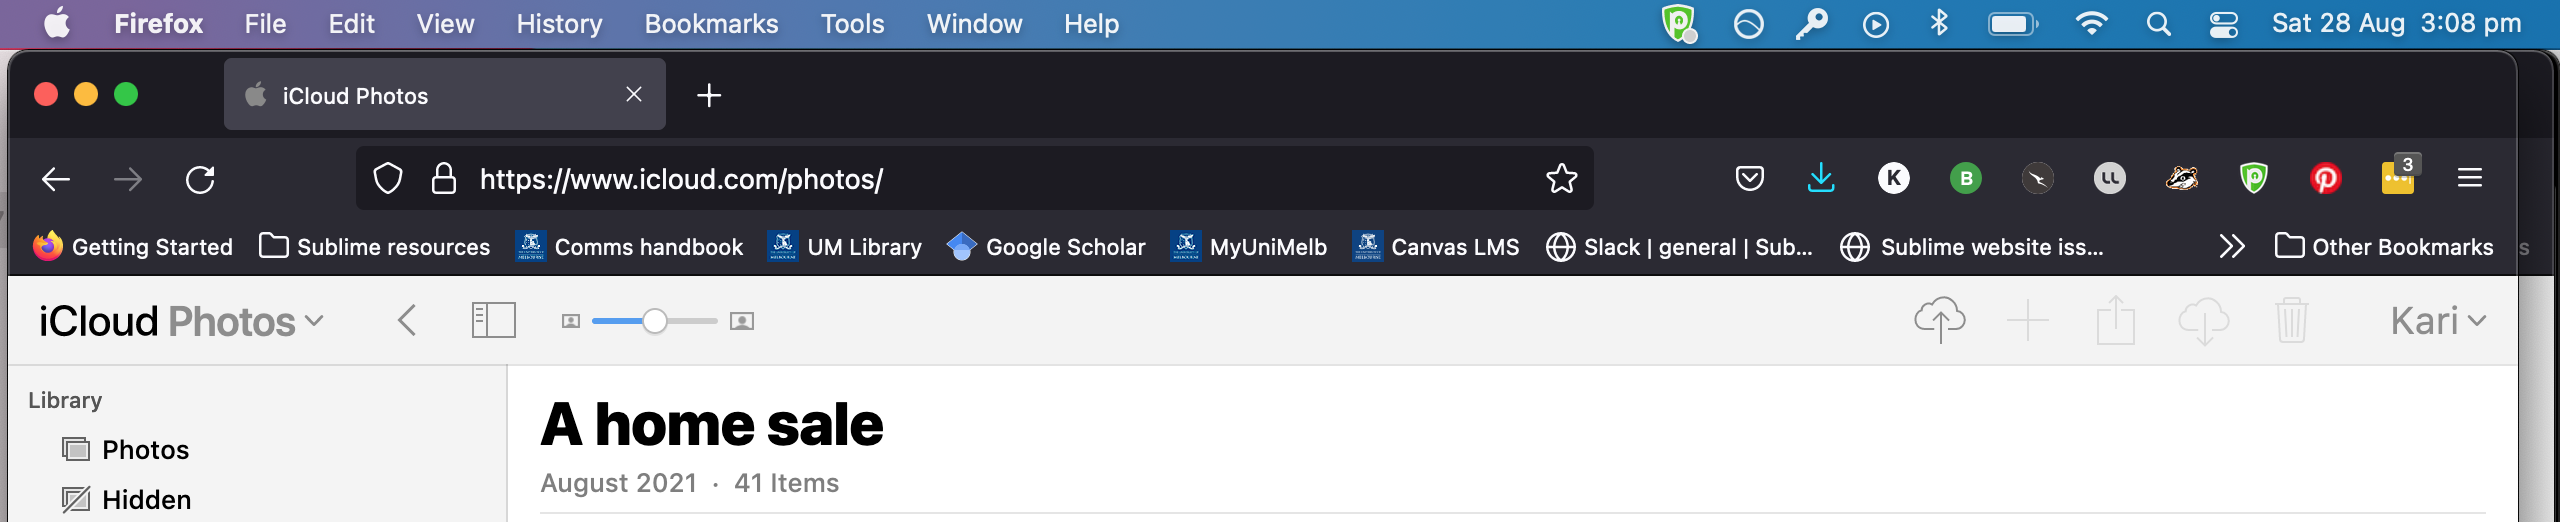Click the add to album plus icon
2560x522 pixels.
2027,321
